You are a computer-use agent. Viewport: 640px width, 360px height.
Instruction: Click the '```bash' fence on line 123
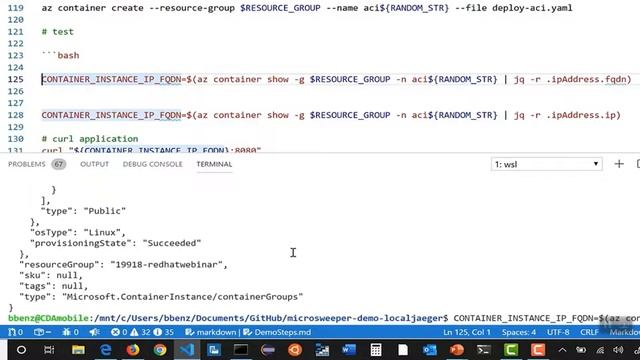tap(60, 56)
